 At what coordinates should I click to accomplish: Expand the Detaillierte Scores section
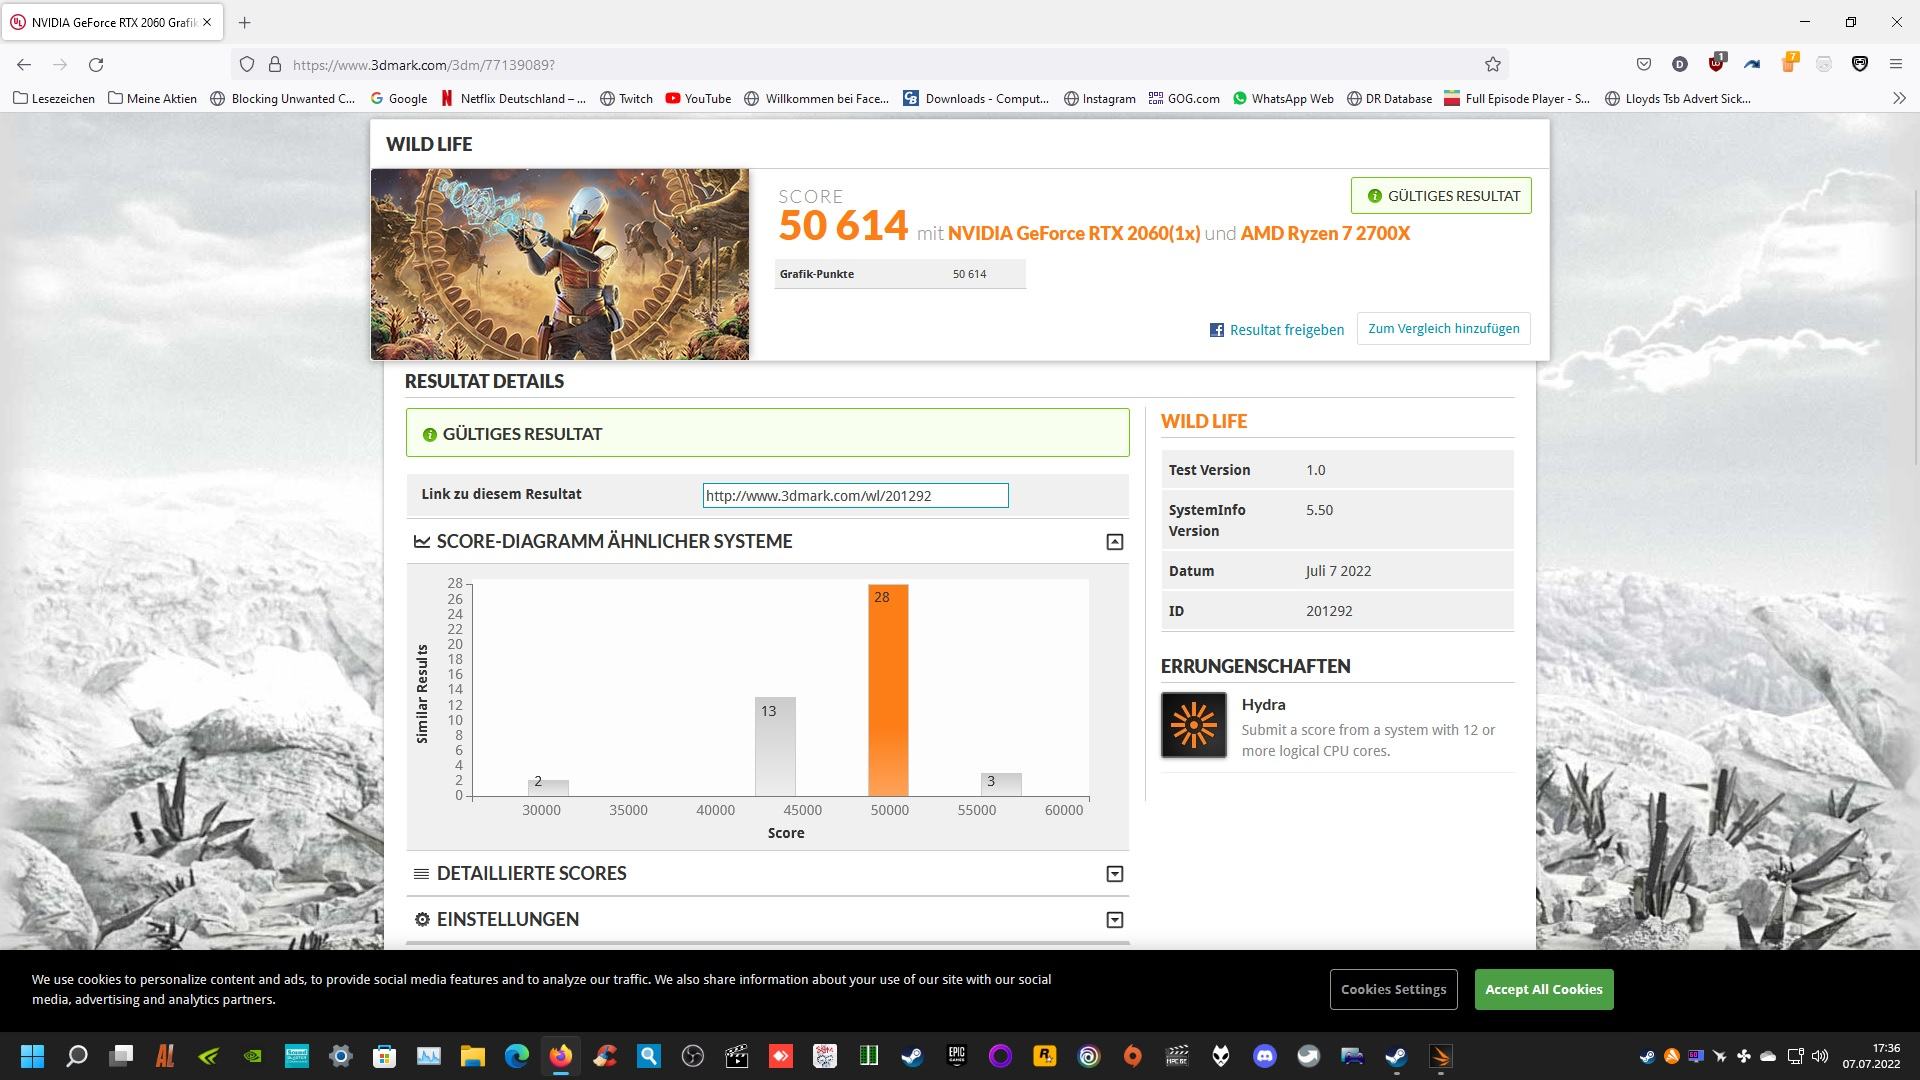coord(1114,874)
